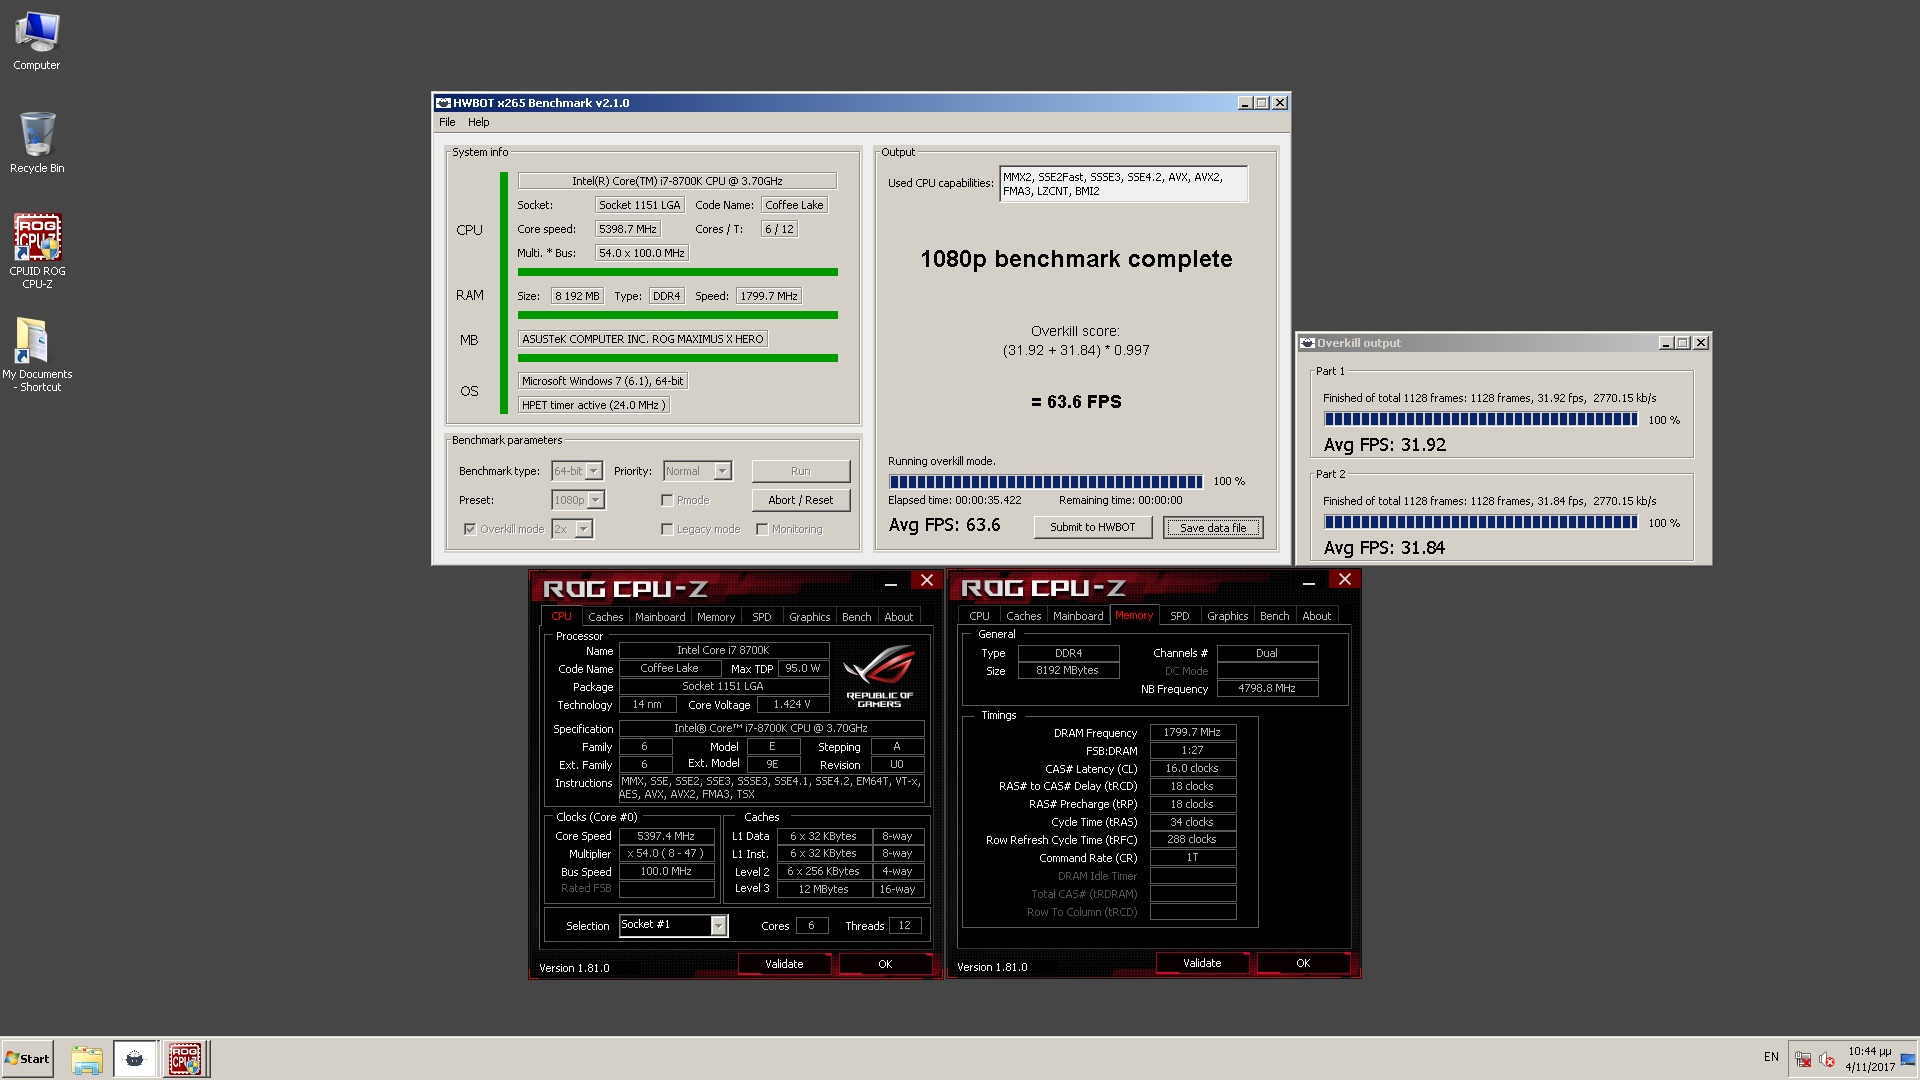Click the Run button

[x=801, y=471]
